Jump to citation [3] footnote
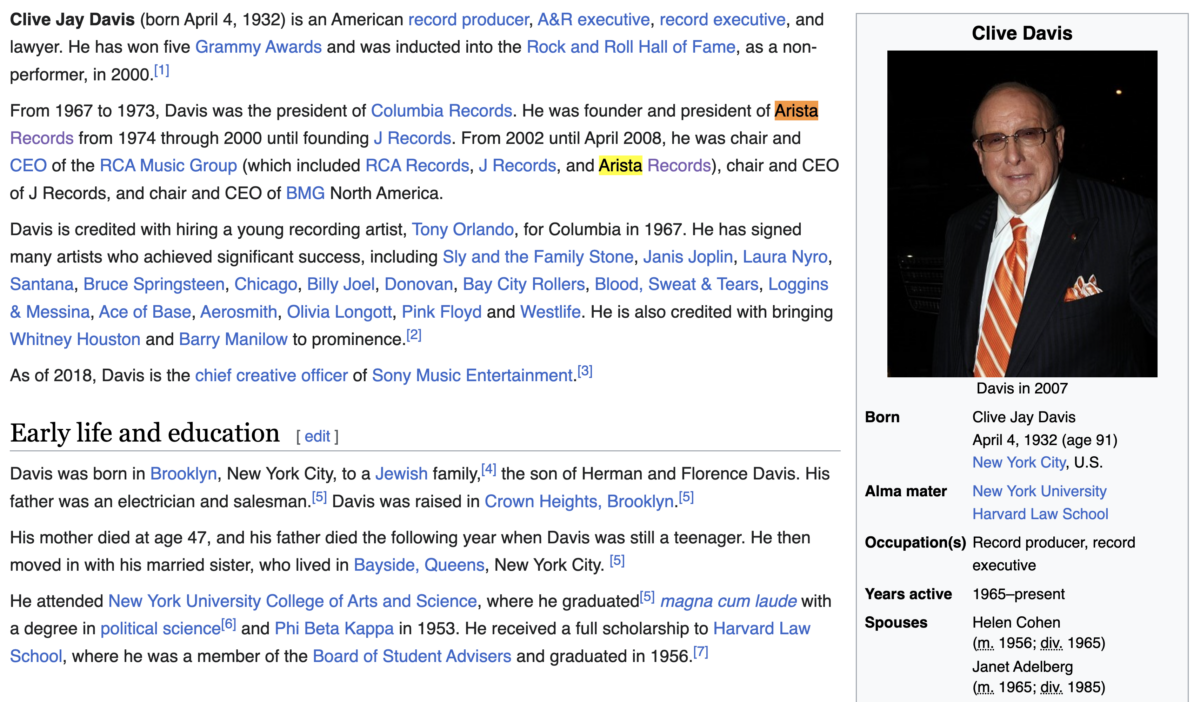The width and height of the screenshot is (1200, 702). pos(585,371)
